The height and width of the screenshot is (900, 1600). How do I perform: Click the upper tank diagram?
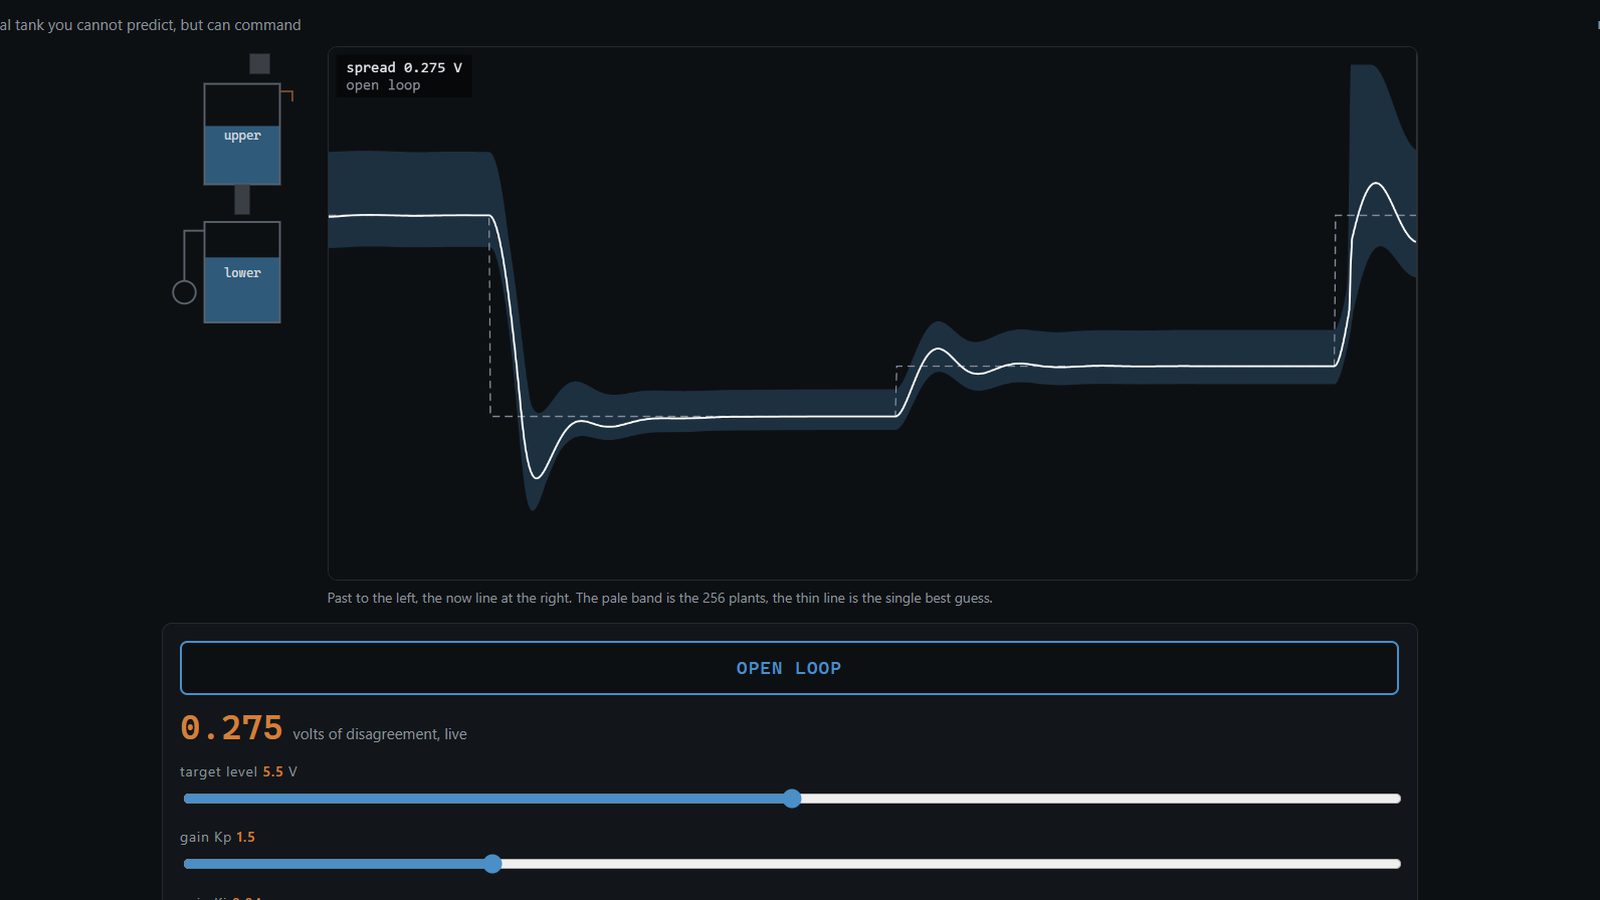242,134
